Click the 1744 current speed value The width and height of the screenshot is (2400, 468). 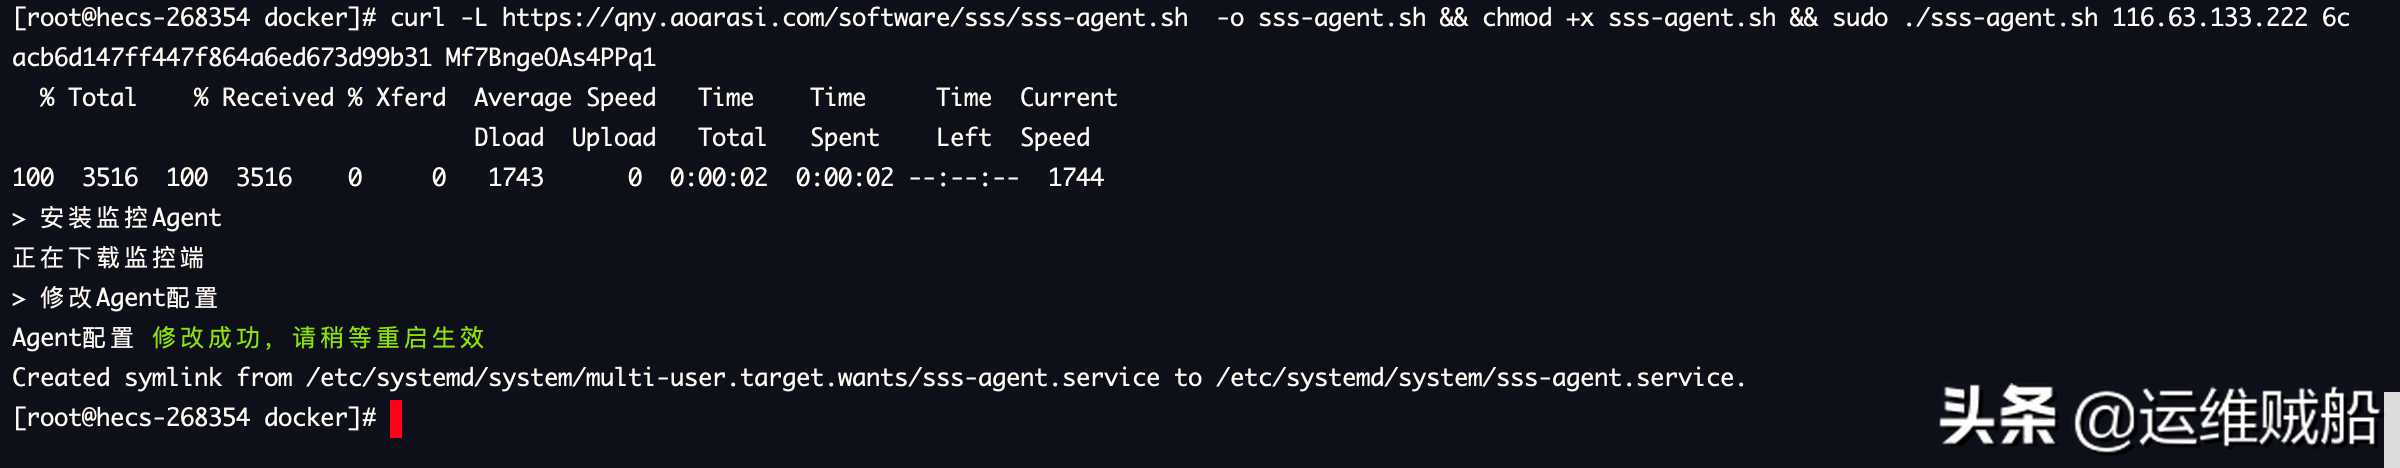(1076, 178)
